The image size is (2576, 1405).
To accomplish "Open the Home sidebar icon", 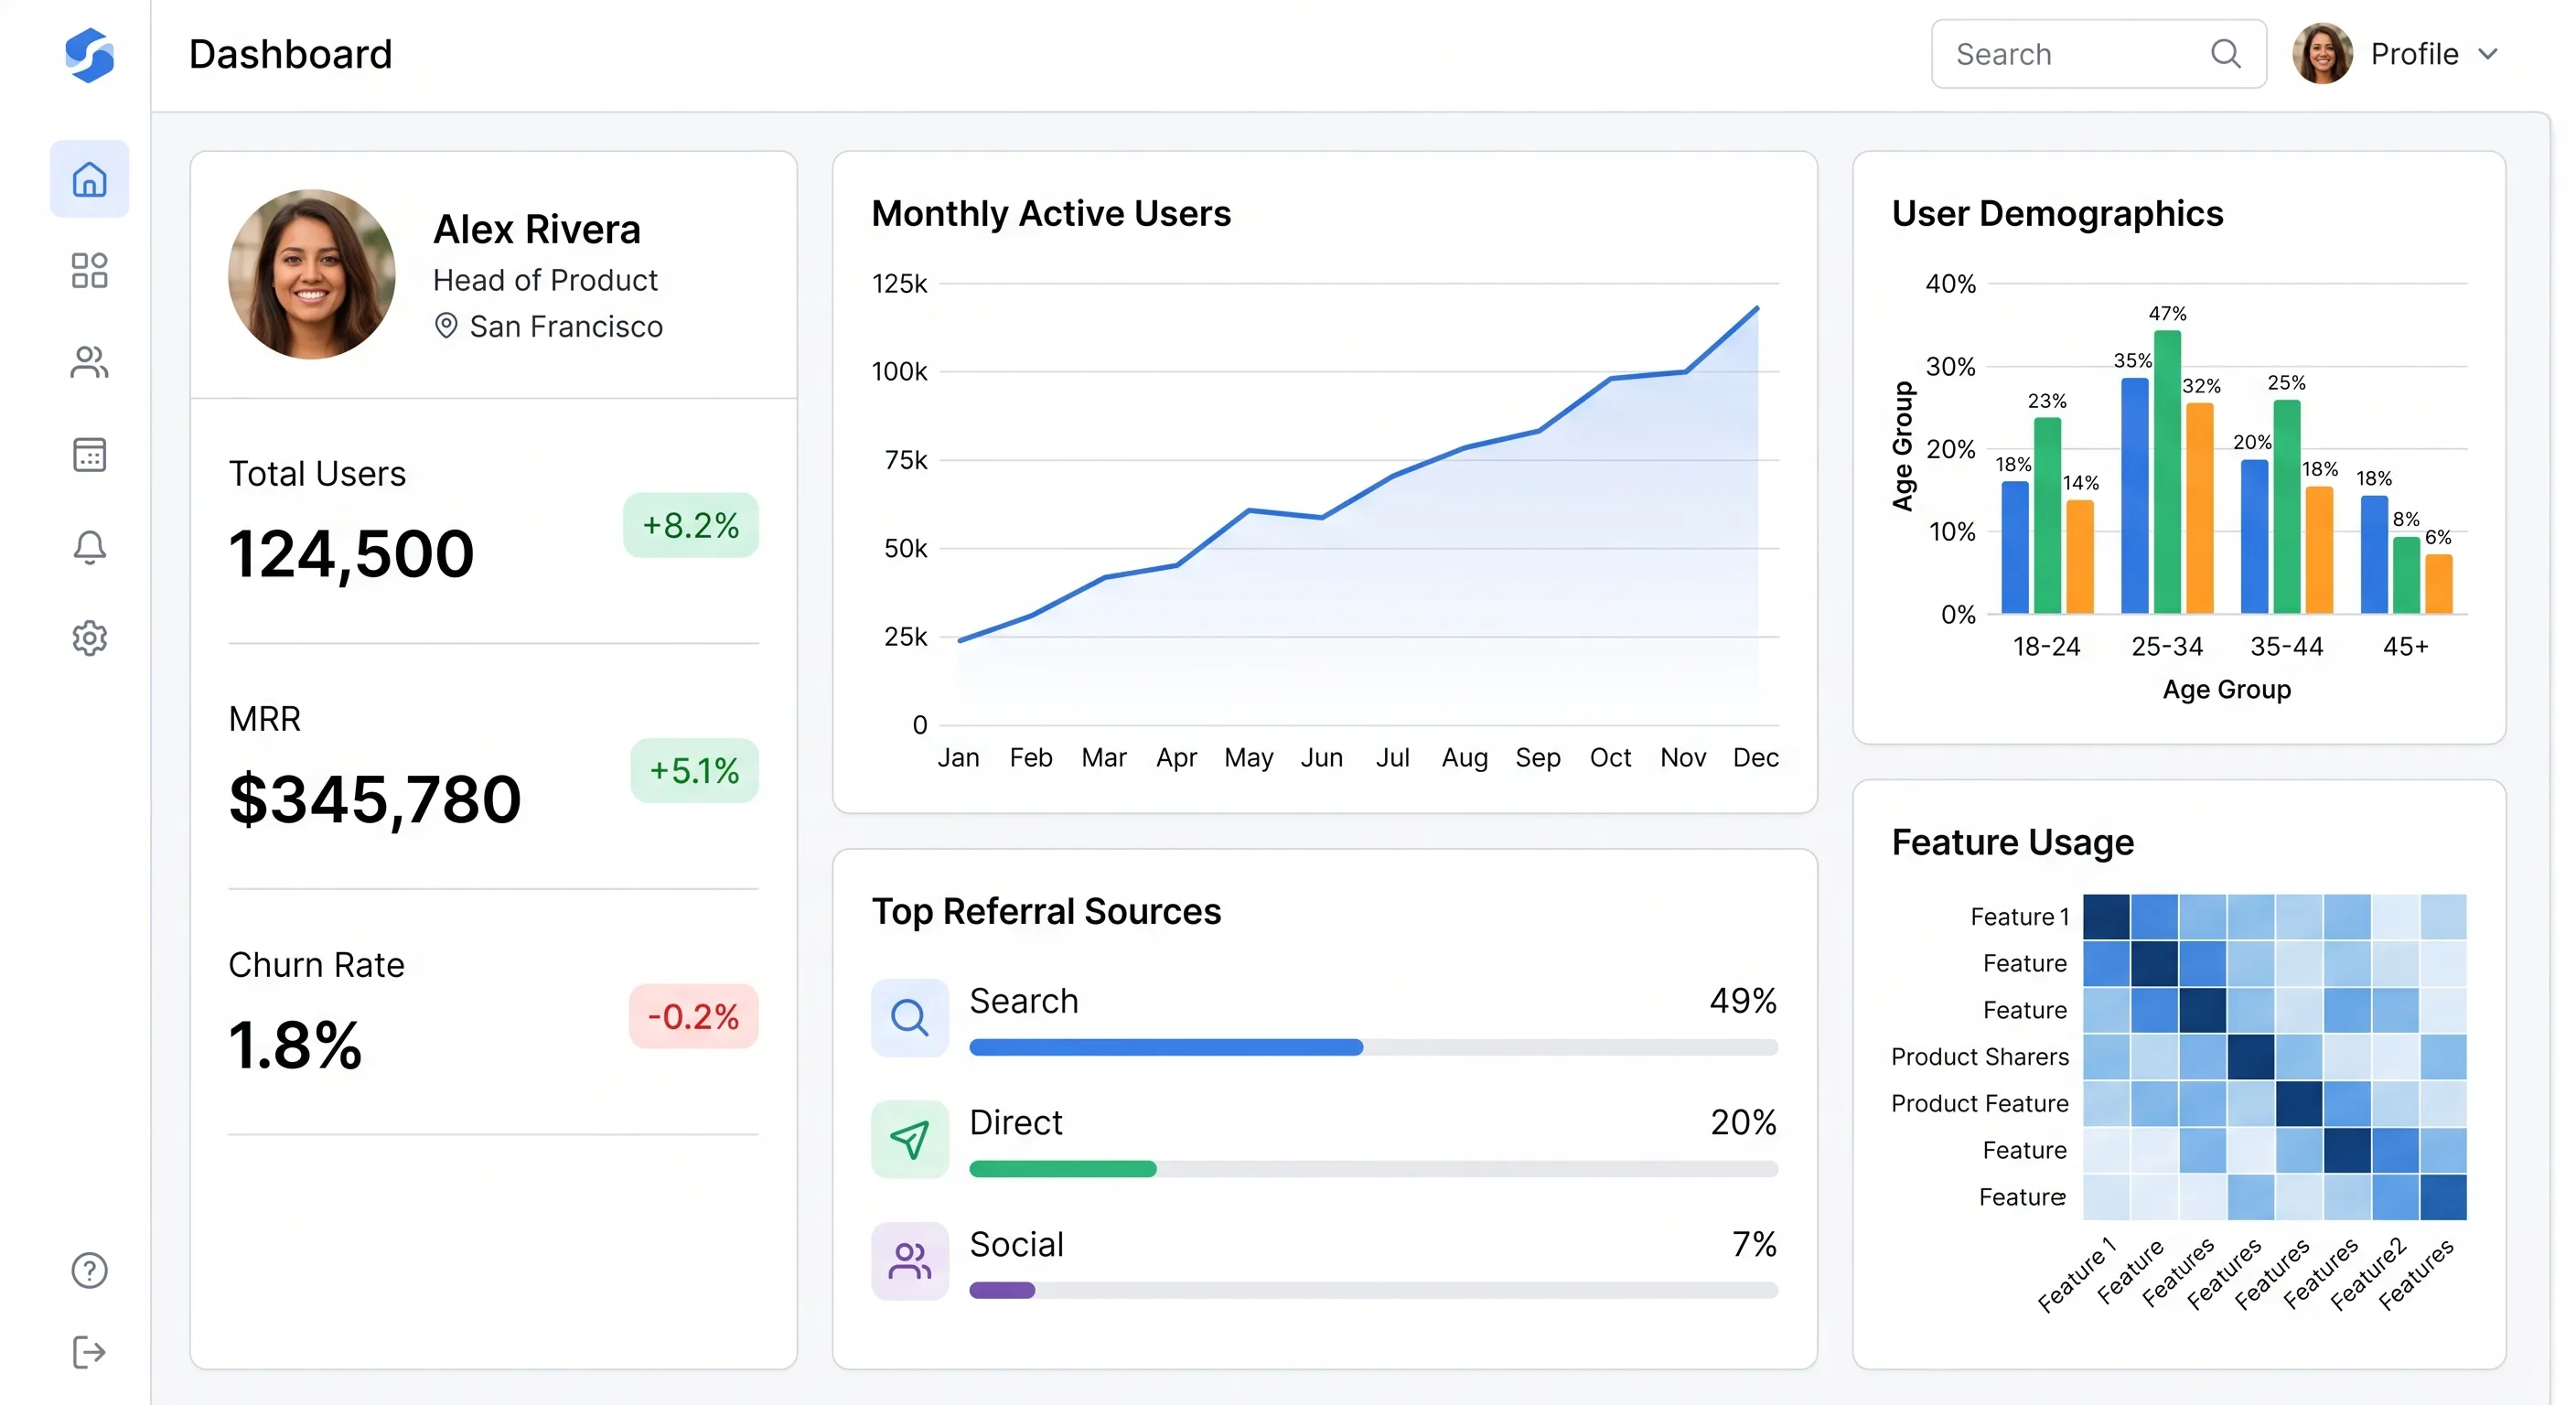I will coord(89,179).
